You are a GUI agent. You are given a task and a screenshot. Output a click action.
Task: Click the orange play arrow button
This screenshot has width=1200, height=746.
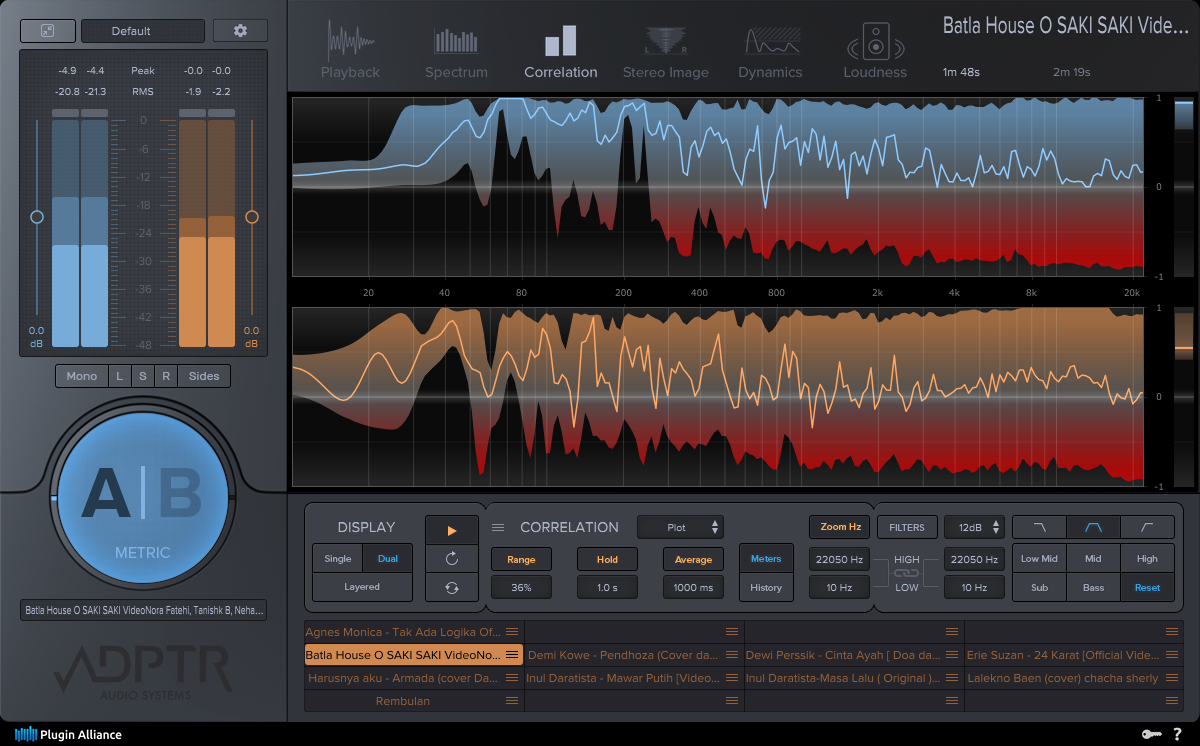[452, 530]
